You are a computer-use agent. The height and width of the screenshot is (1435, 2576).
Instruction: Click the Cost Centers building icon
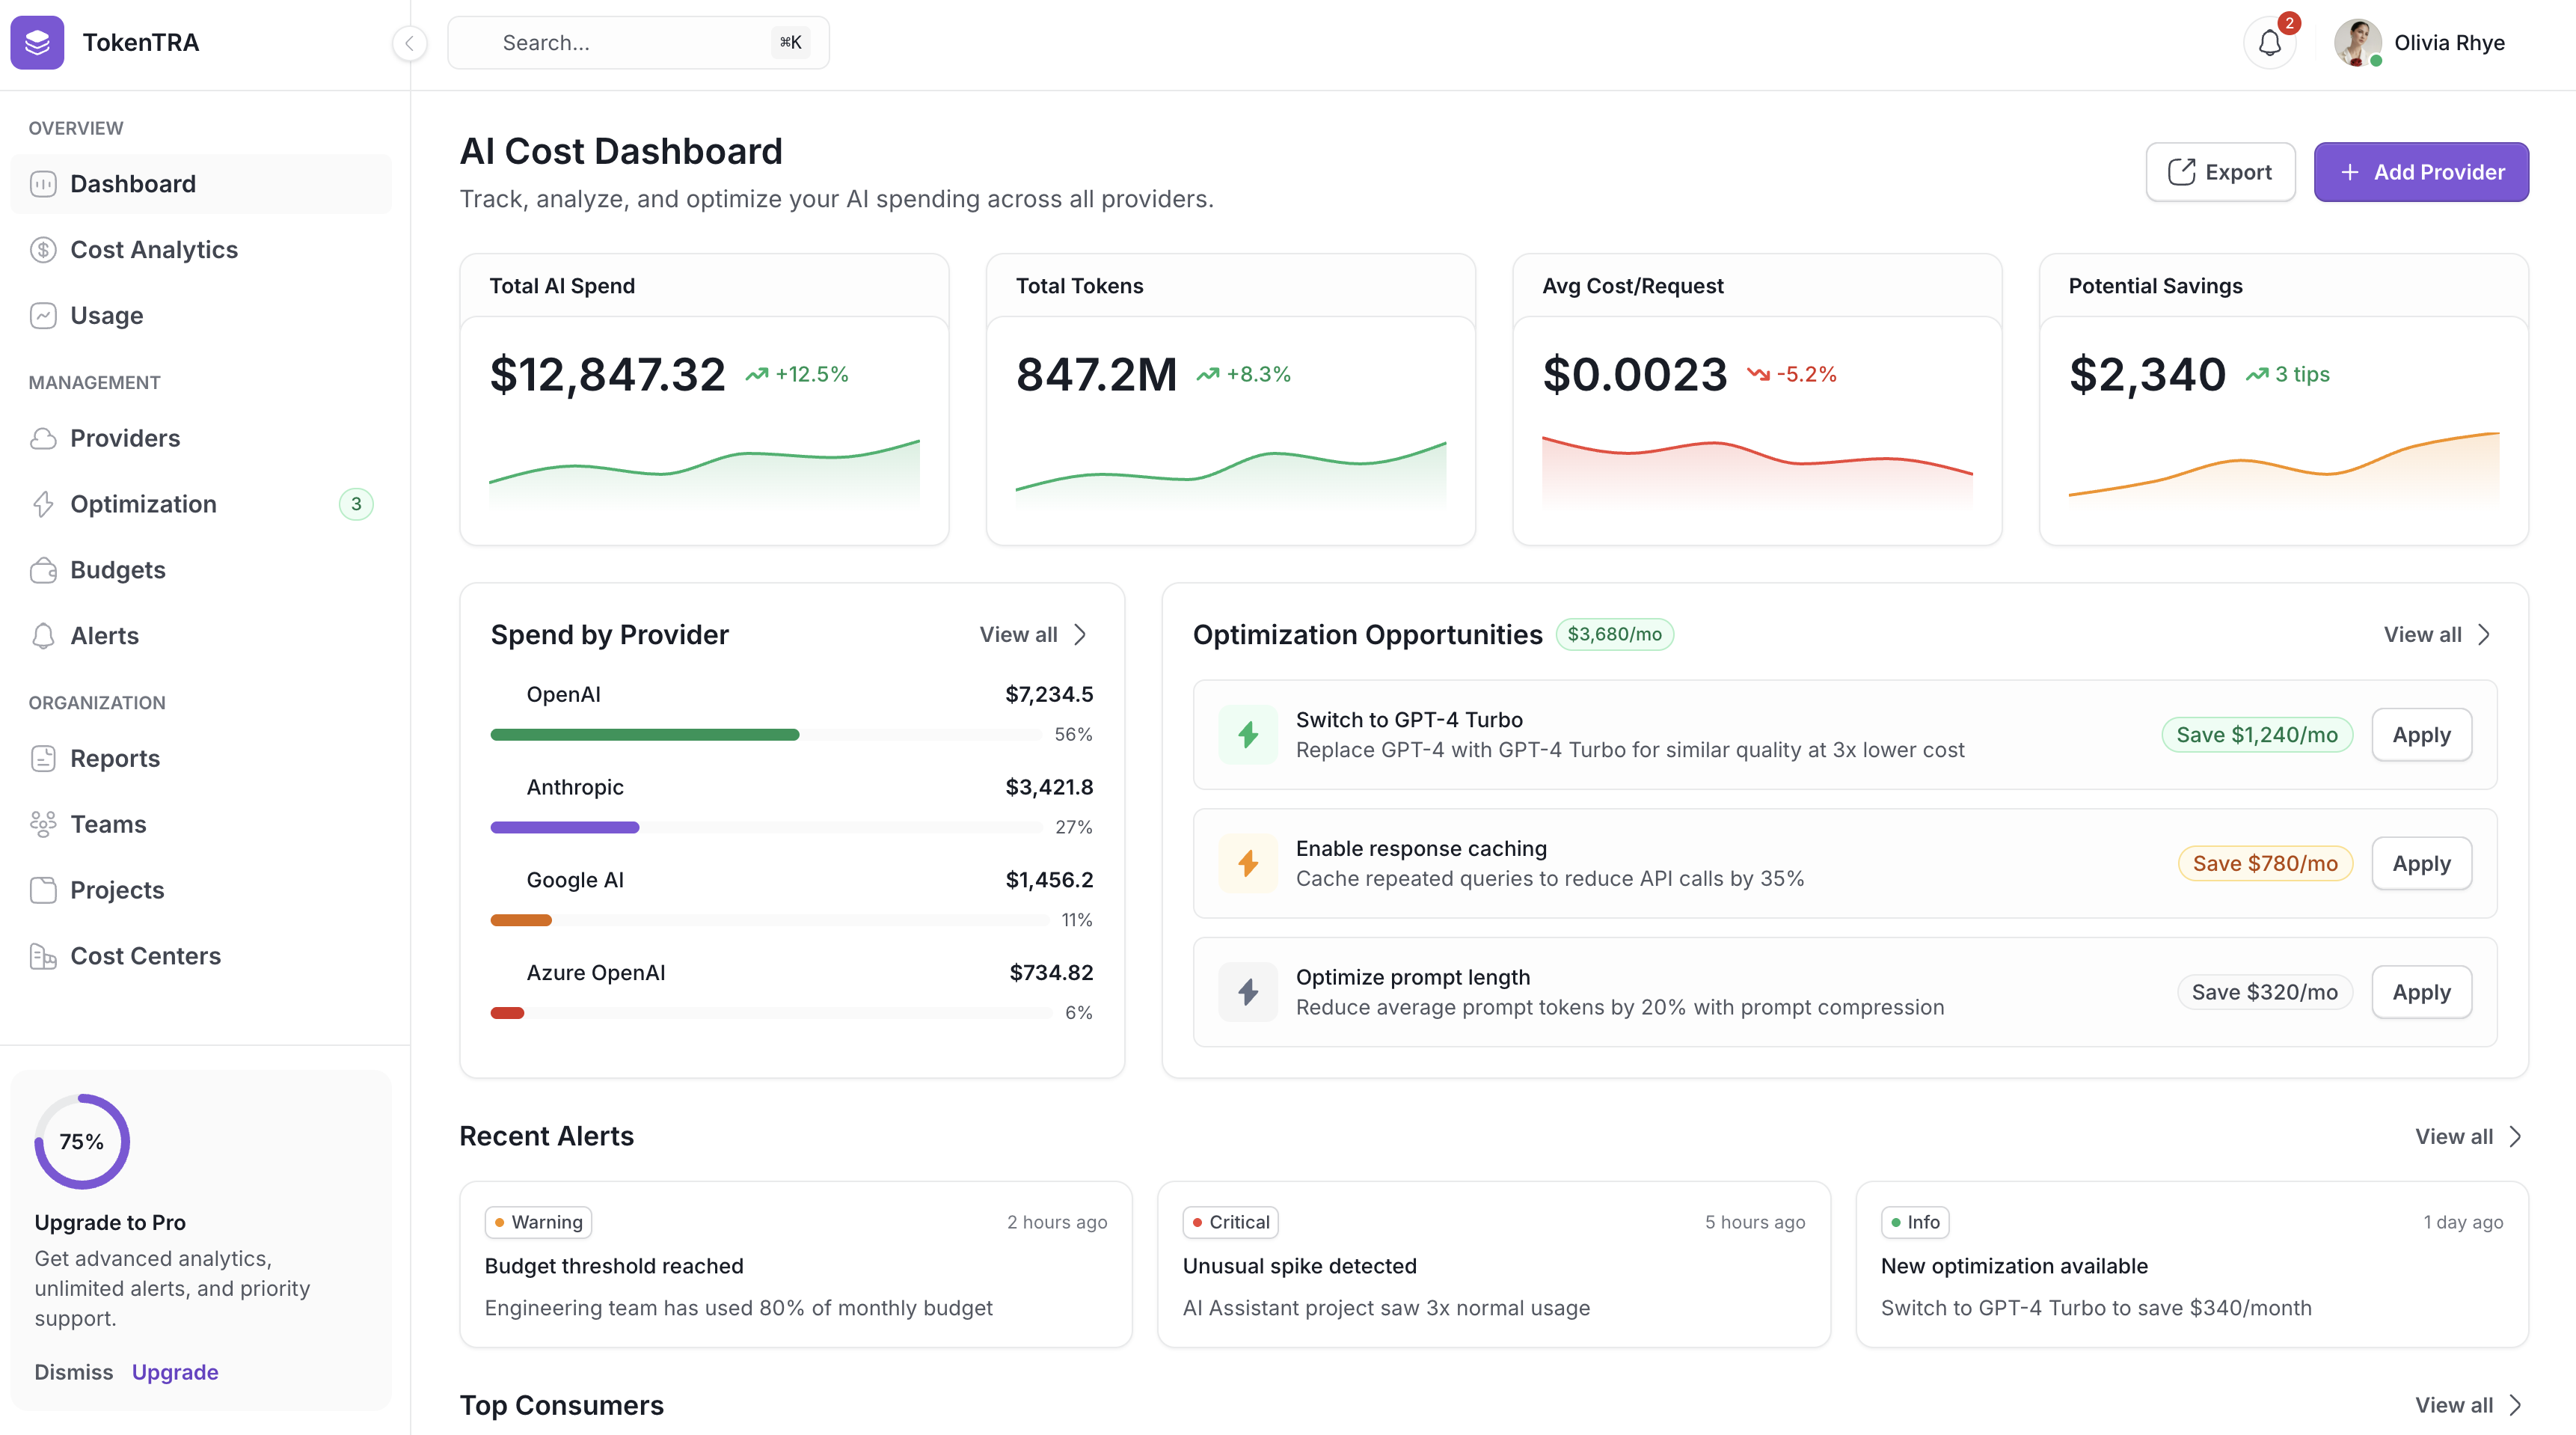coord(43,956)
